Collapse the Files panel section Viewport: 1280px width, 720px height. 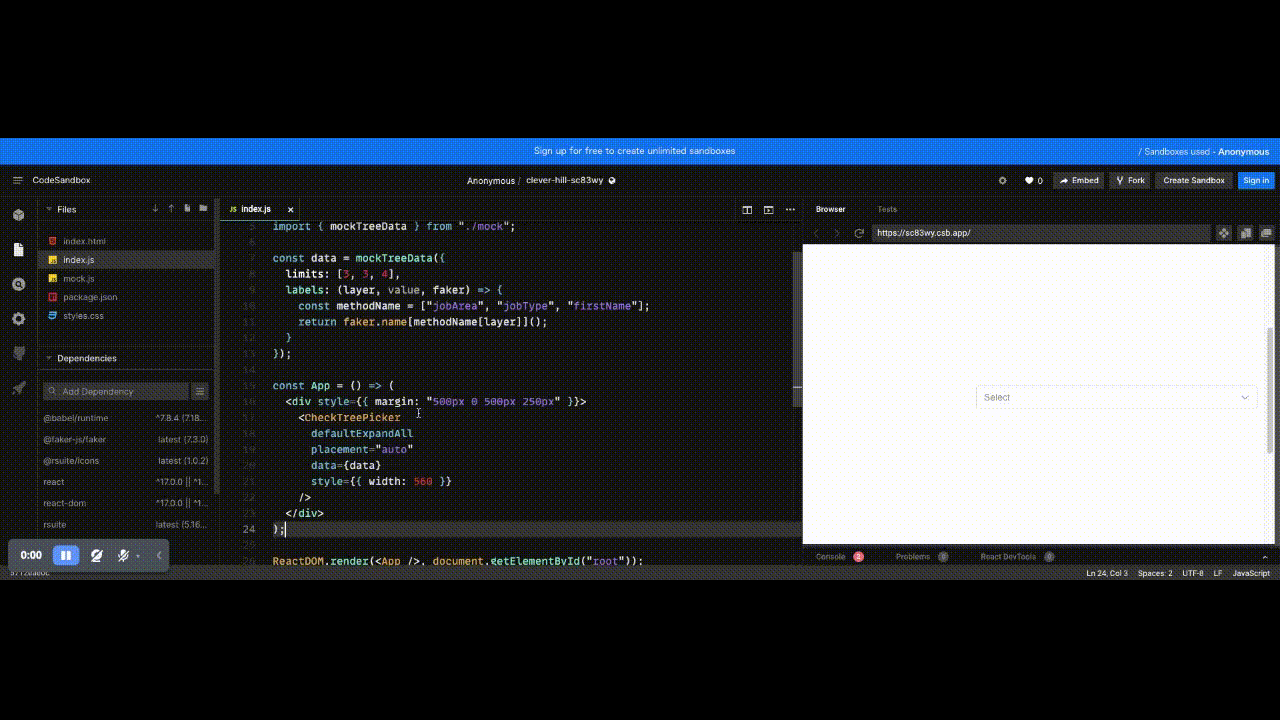point(48,209)
